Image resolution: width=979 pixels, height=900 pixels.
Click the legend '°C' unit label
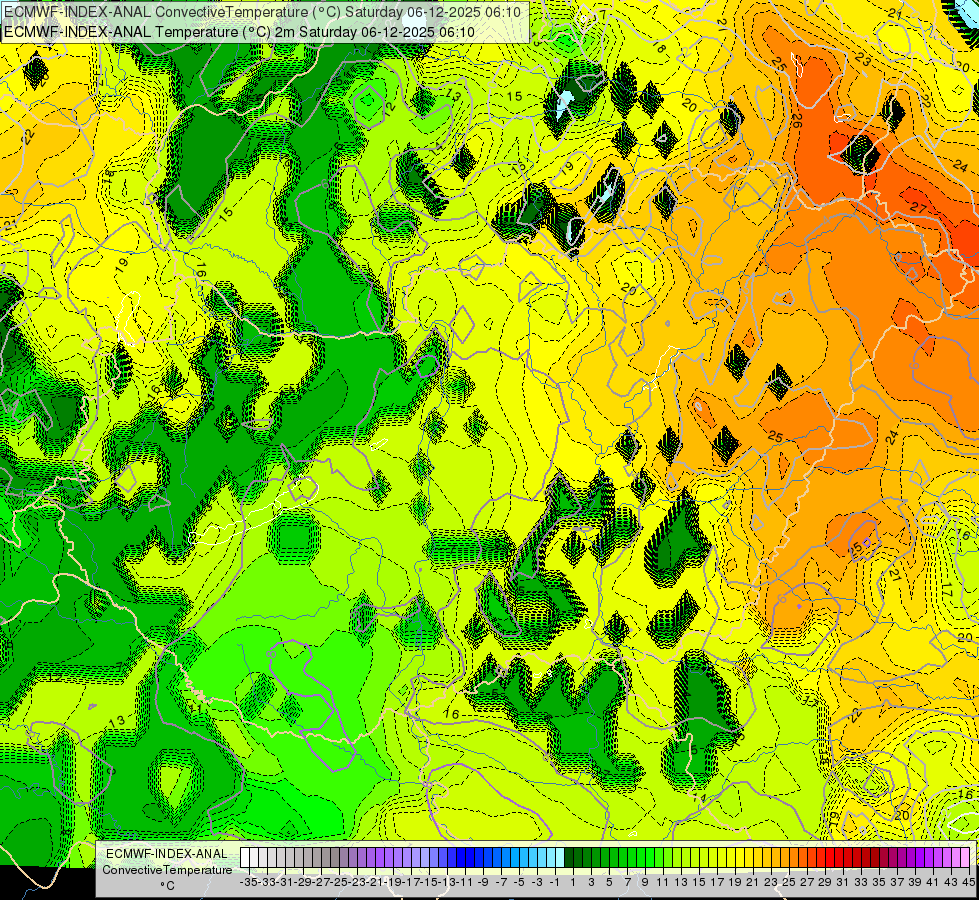point(167,886)
